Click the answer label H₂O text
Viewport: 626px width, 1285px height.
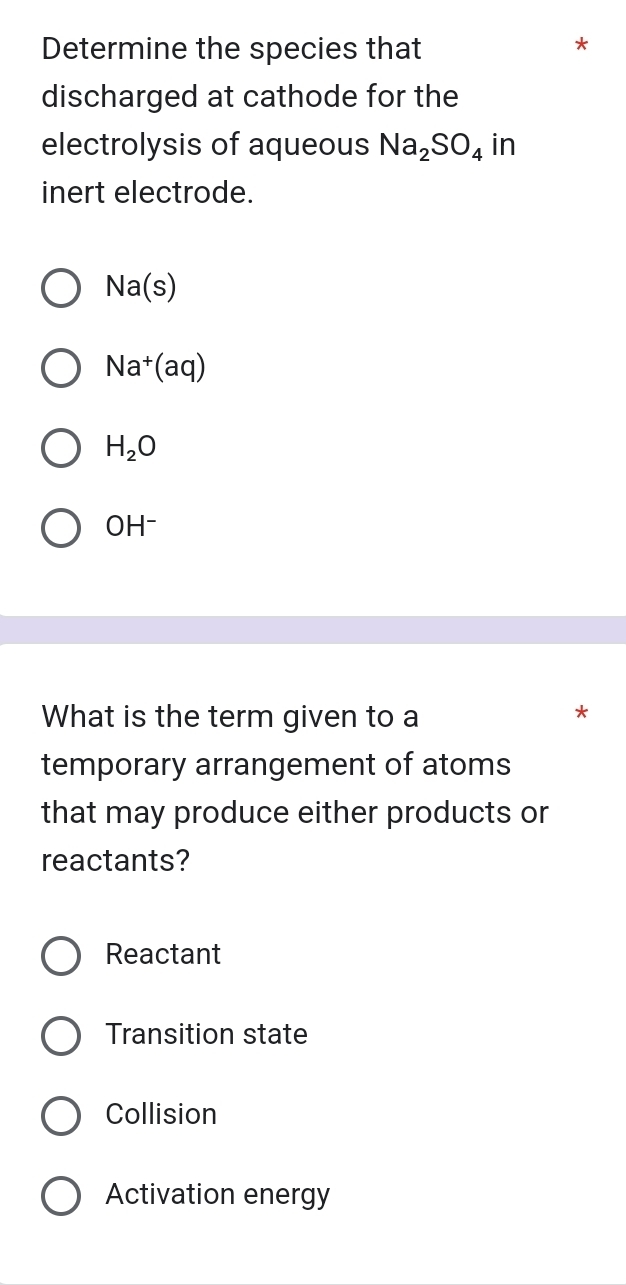[130, 448]
